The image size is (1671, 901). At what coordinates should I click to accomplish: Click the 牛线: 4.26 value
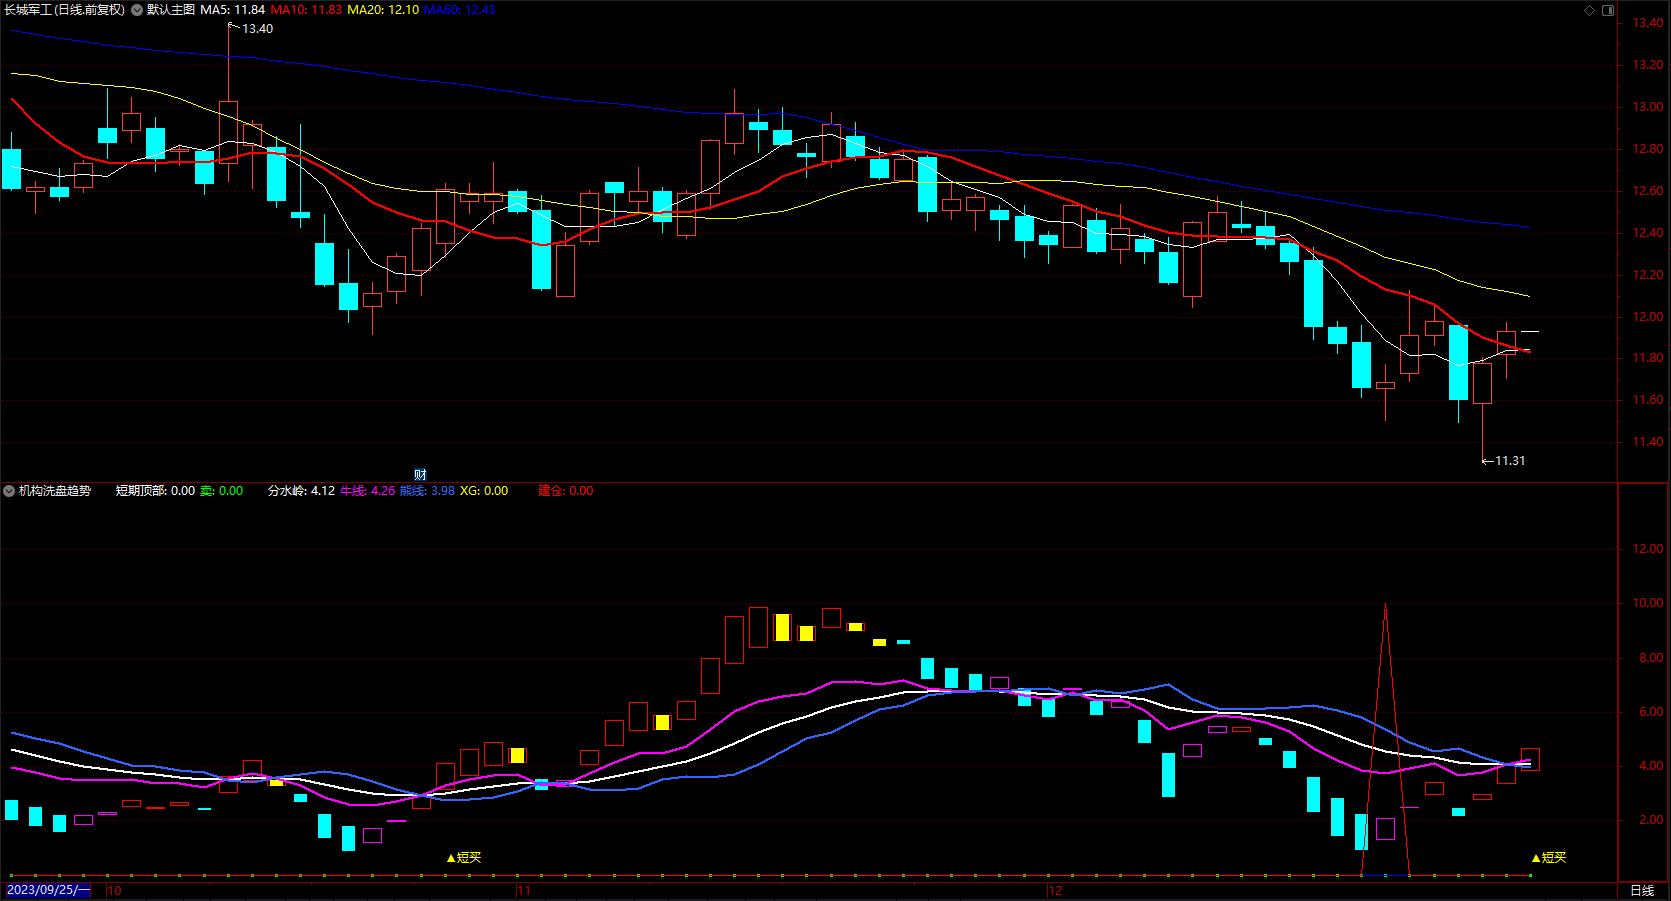(x=368, y=491)
